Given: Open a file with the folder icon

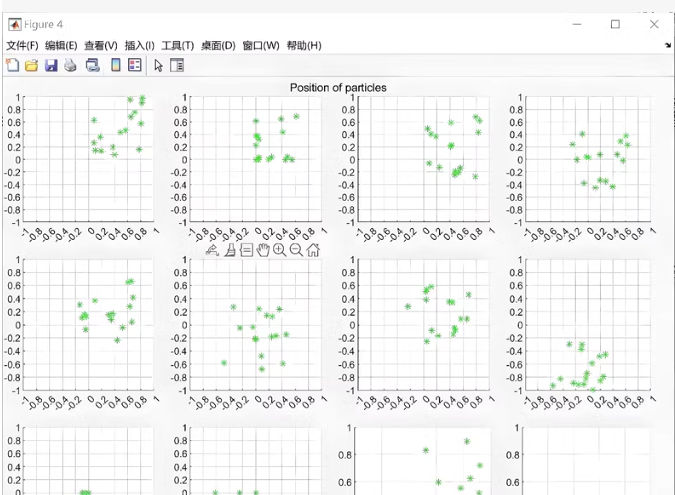Looking at the screenshot, I should coord(31,65).
